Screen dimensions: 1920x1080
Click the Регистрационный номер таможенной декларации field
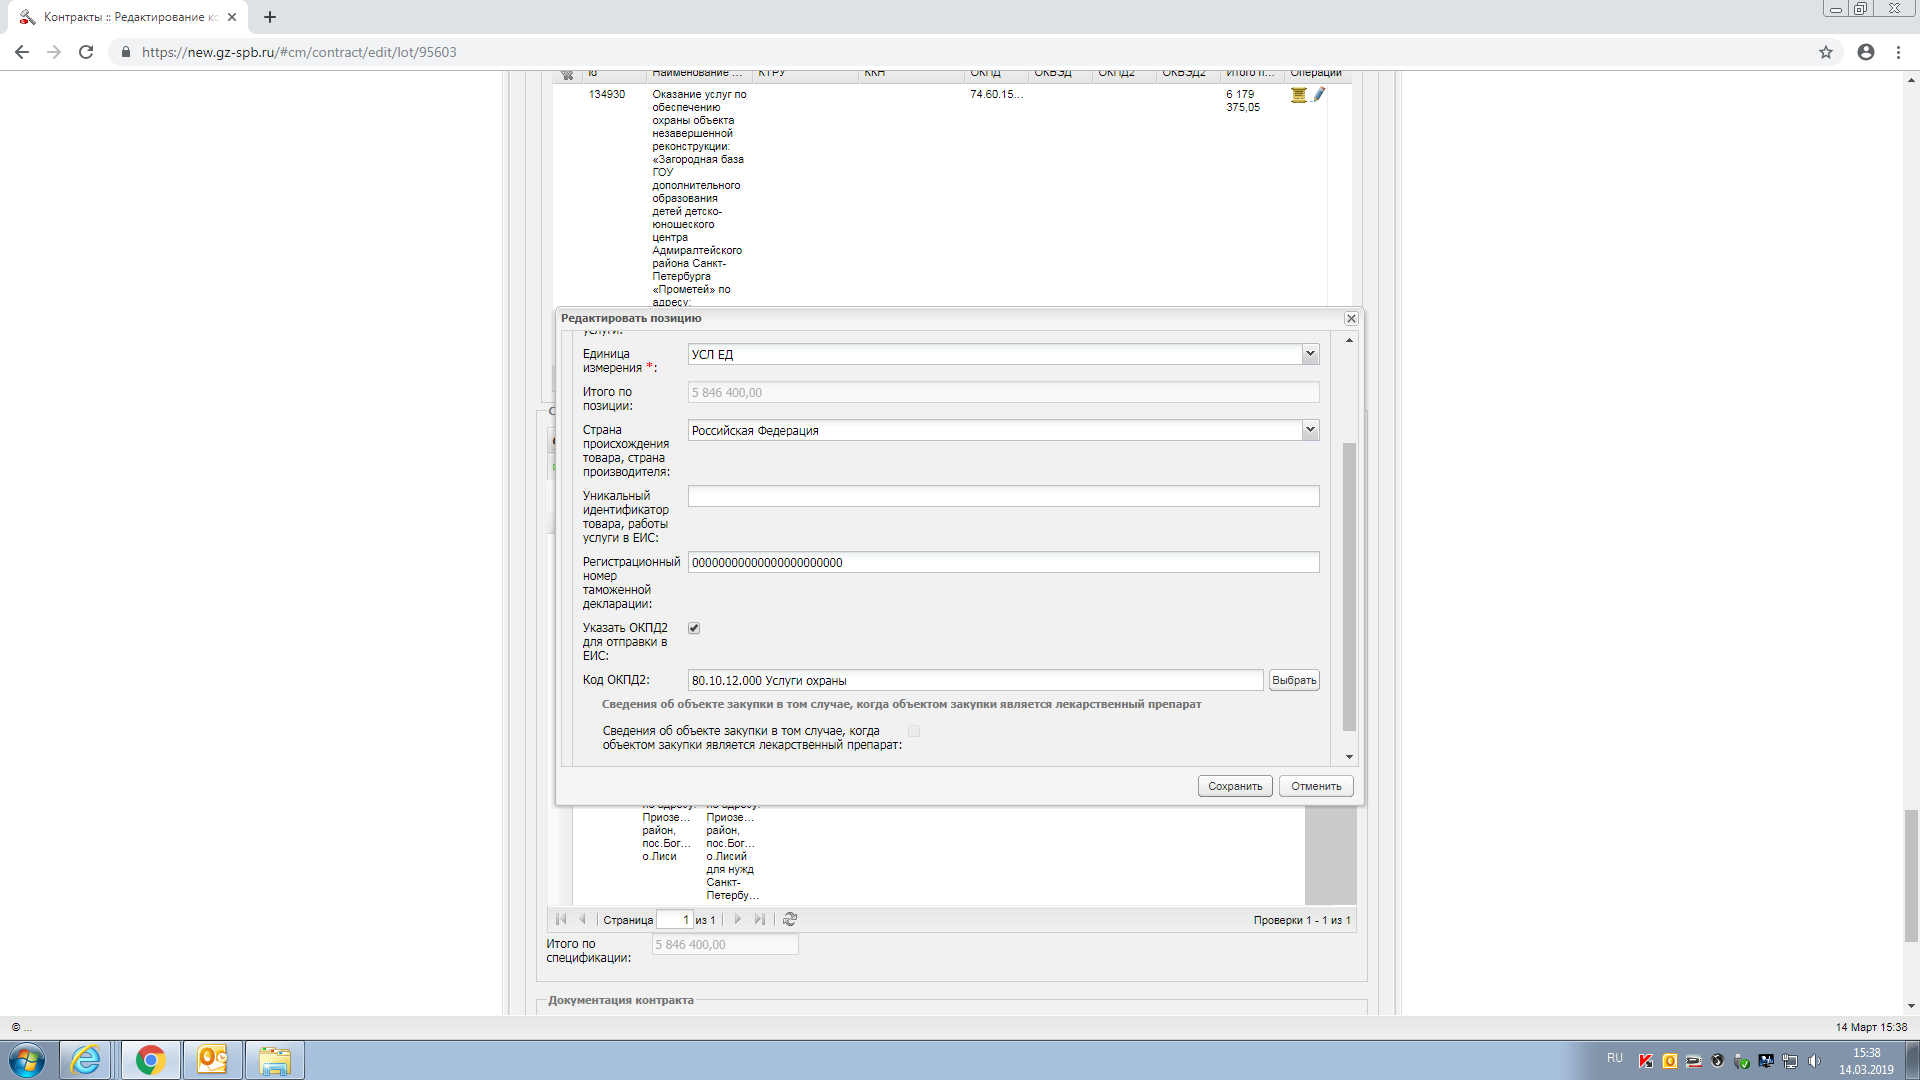tap(1003, 562)
